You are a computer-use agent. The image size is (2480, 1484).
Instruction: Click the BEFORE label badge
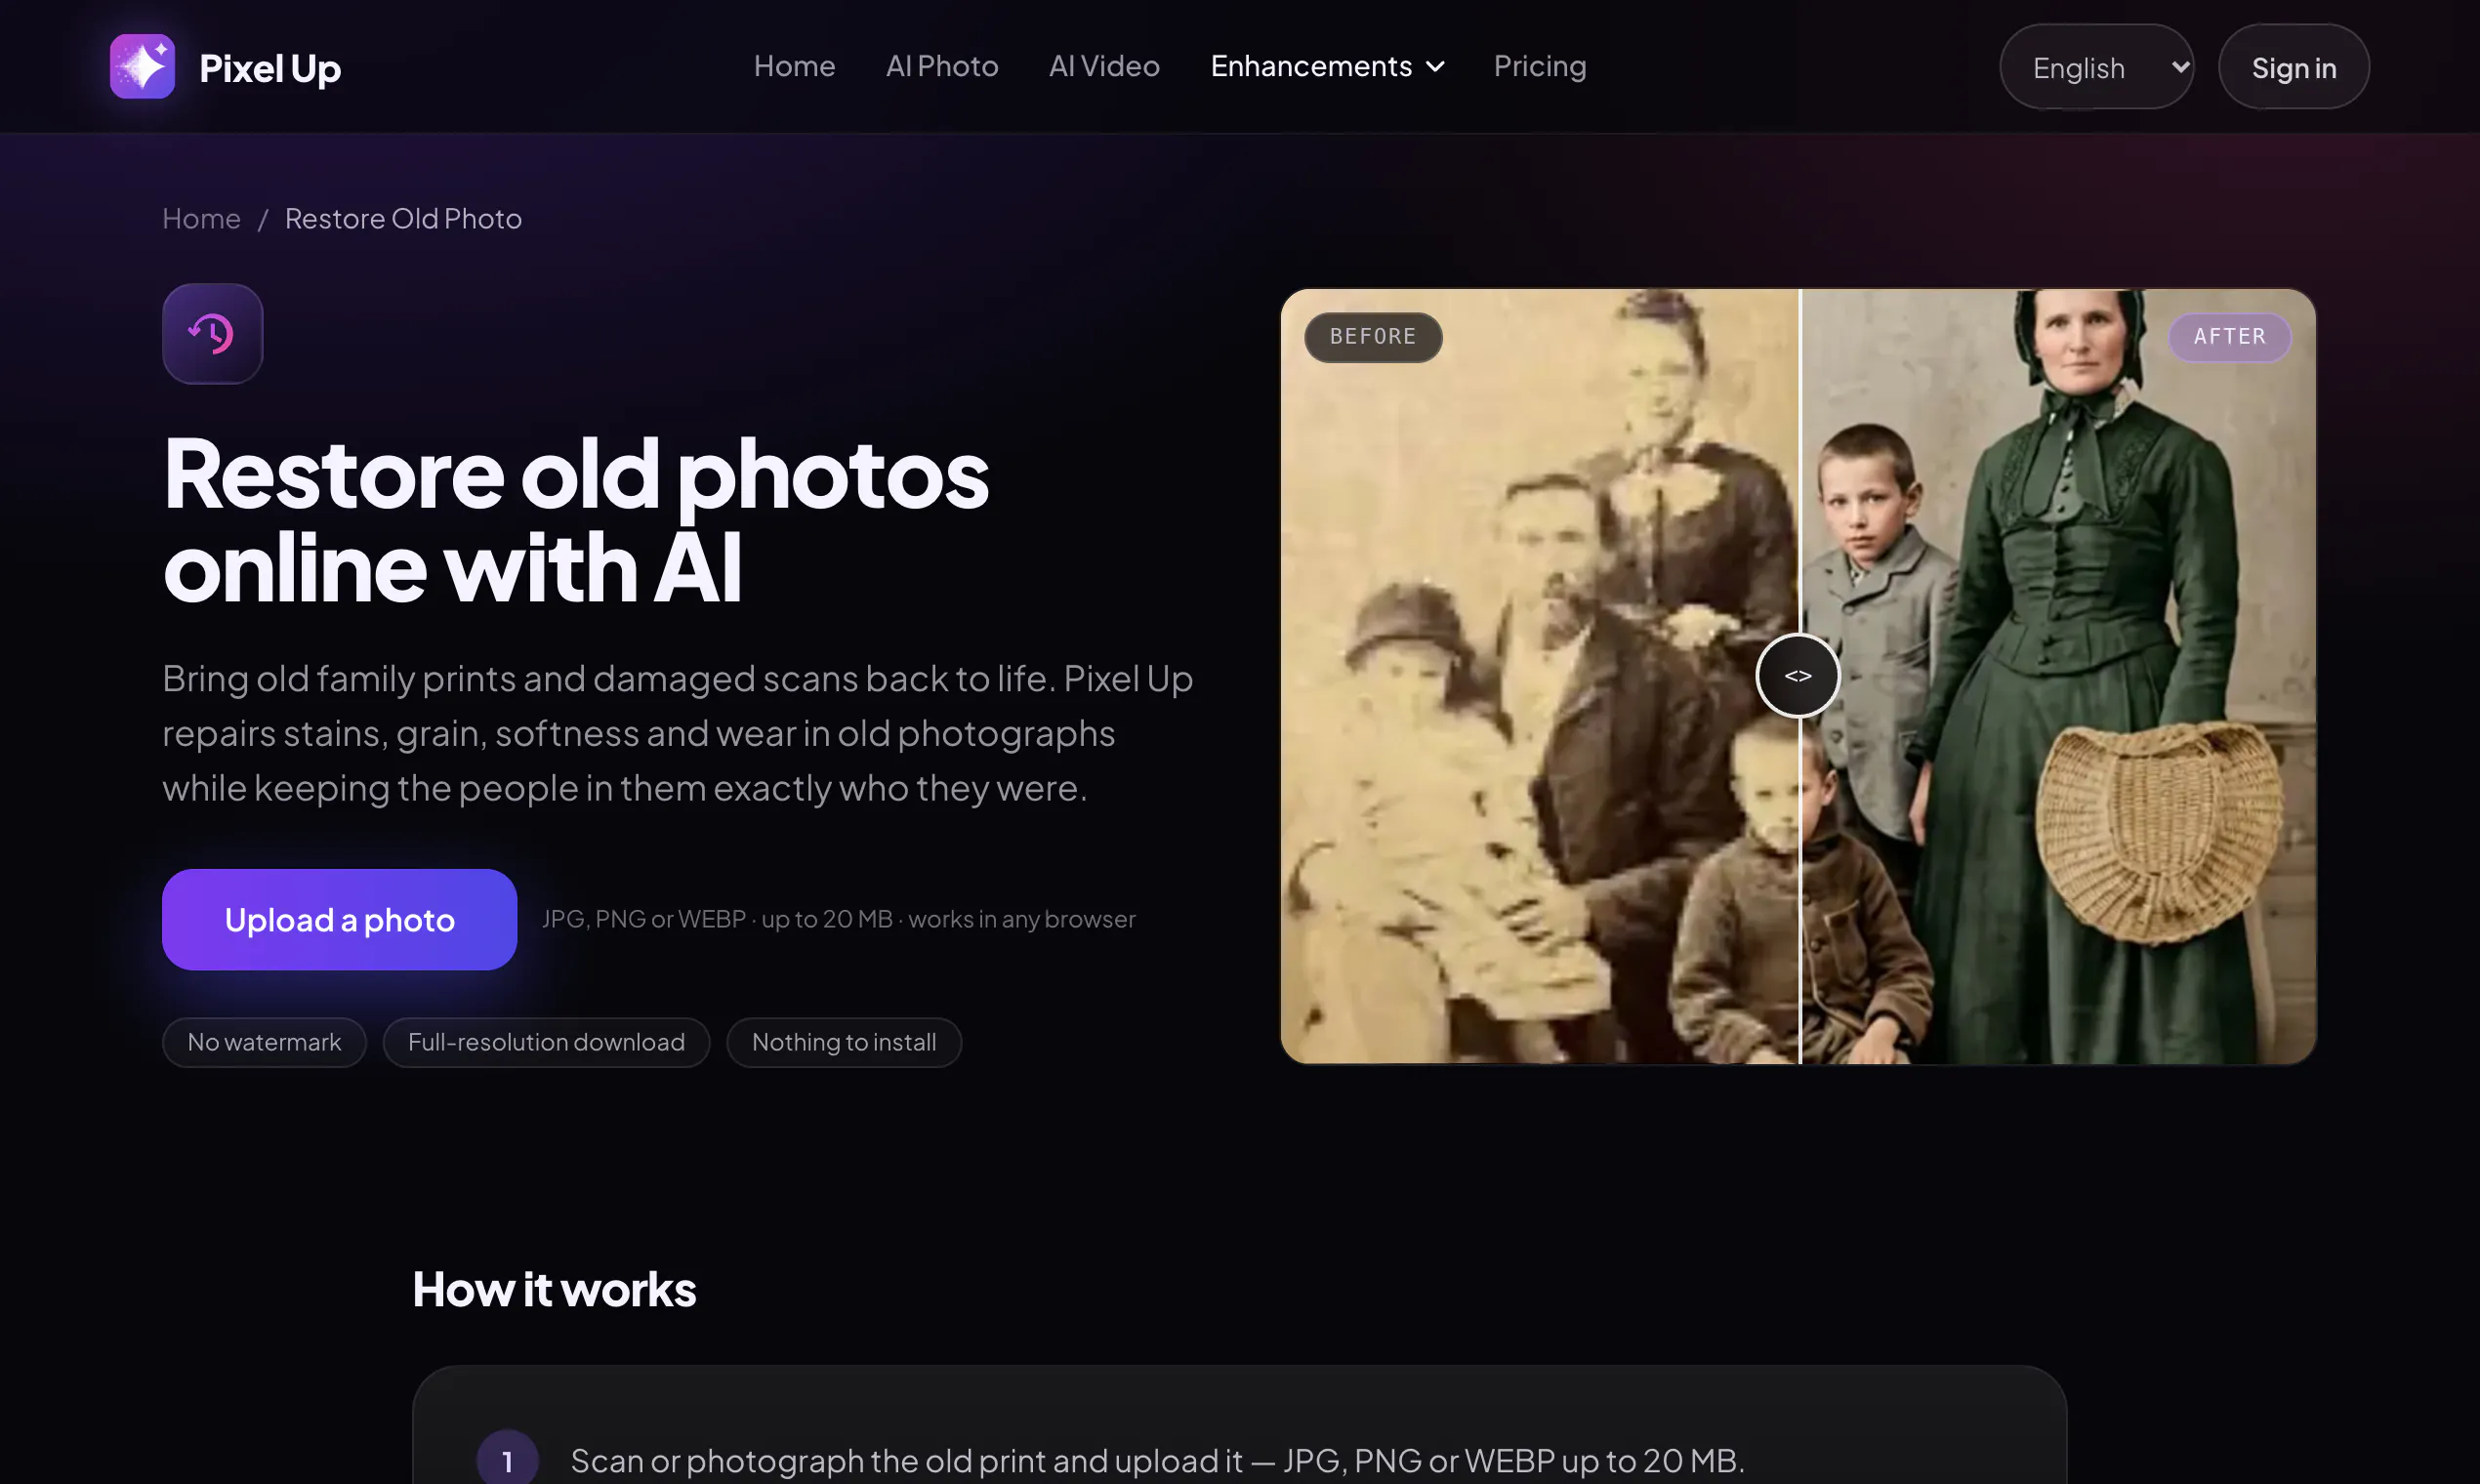point(1372,337)
